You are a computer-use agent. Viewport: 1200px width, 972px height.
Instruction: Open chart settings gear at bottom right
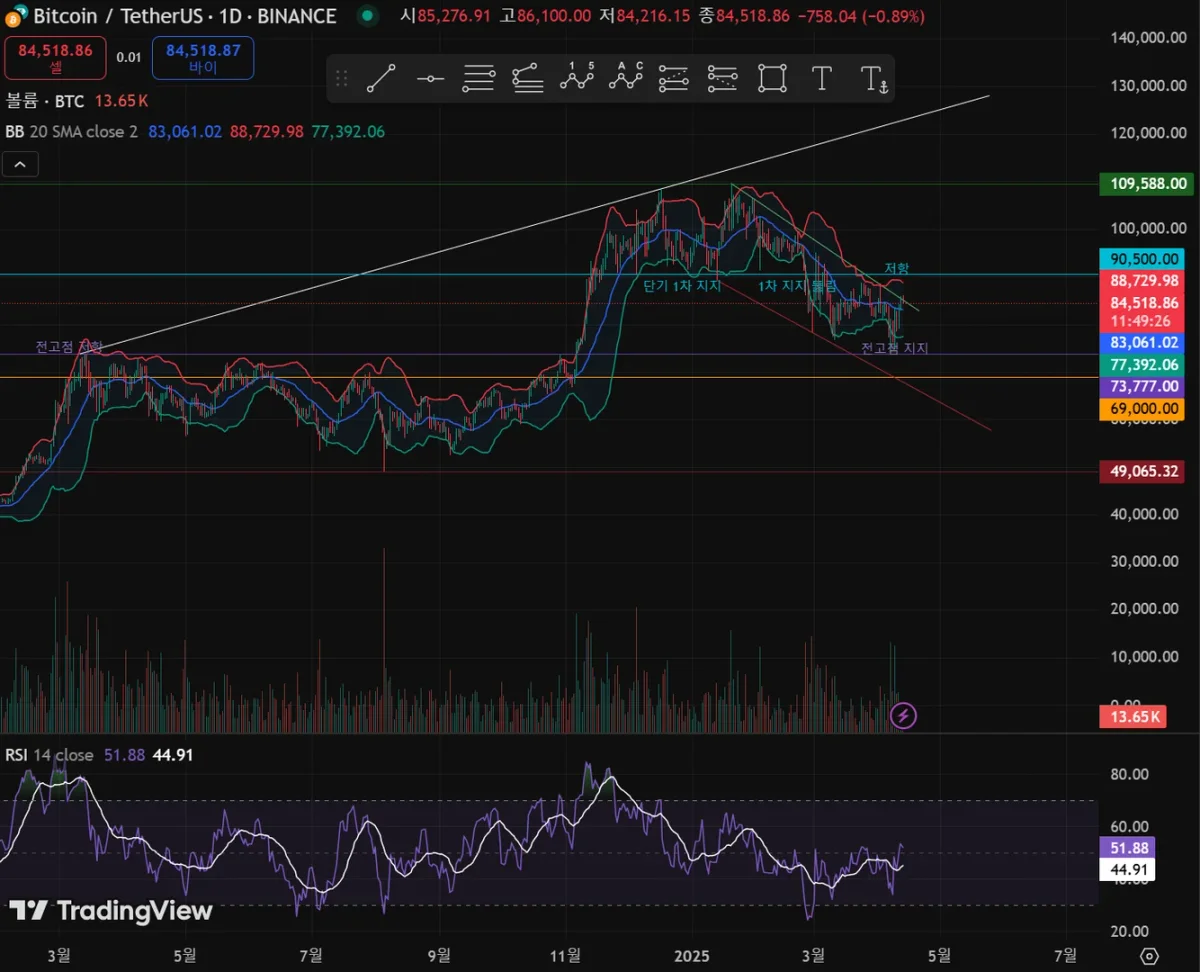(1149, 955)
